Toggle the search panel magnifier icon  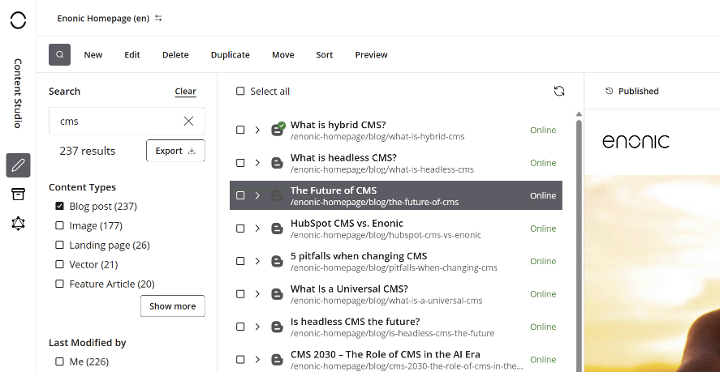click(x=60, y=55)
